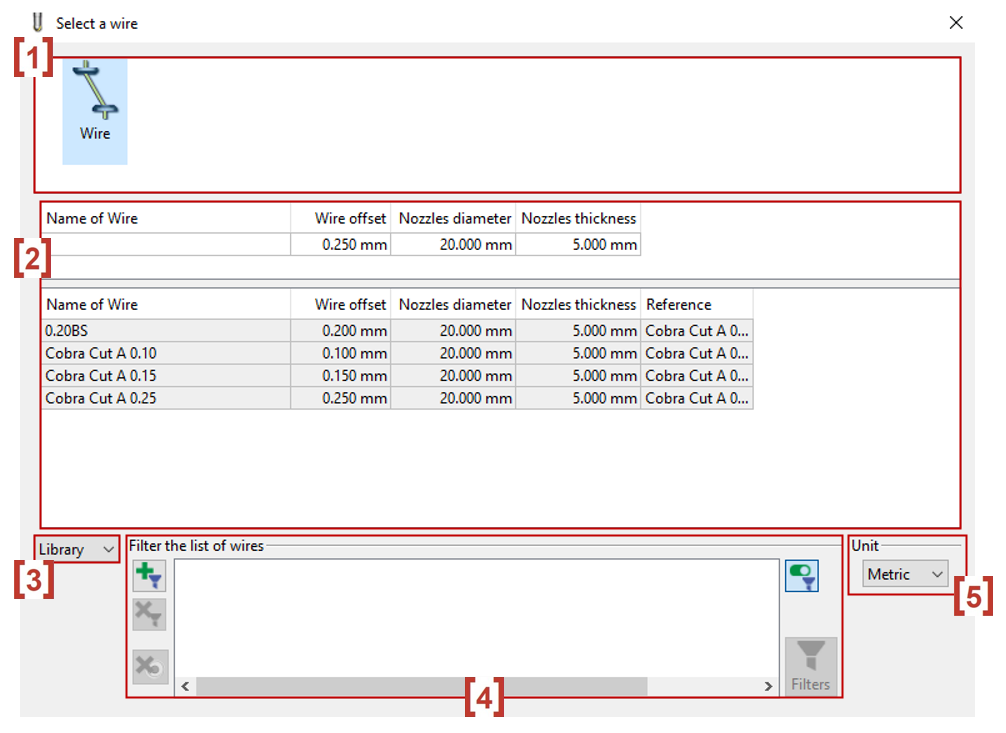The image size is (1006, 733).
Task: Click the Filters funnel button
Action: pyautogui.click(x=810, y=665)
